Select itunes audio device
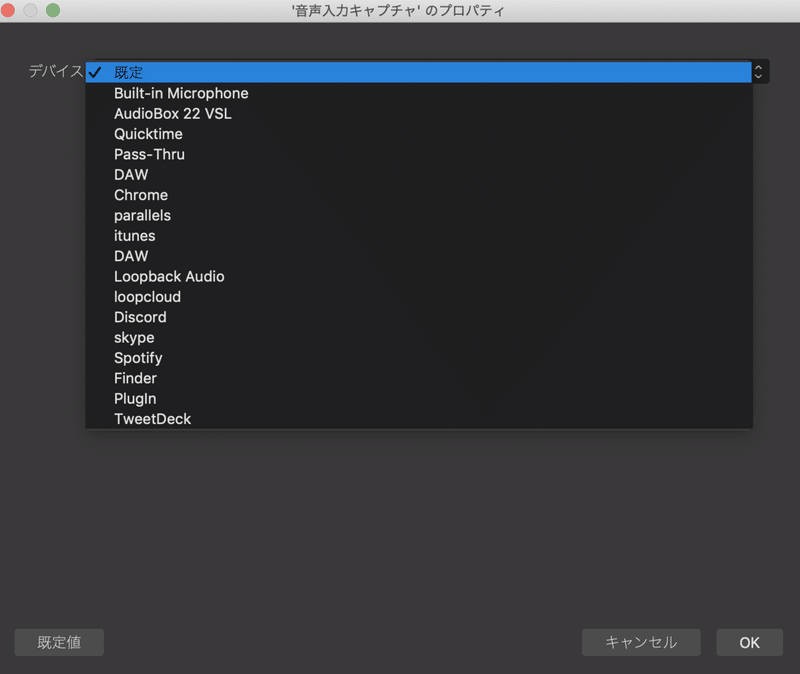The height and width of the screenshot is (674, 800). point(418,236)
